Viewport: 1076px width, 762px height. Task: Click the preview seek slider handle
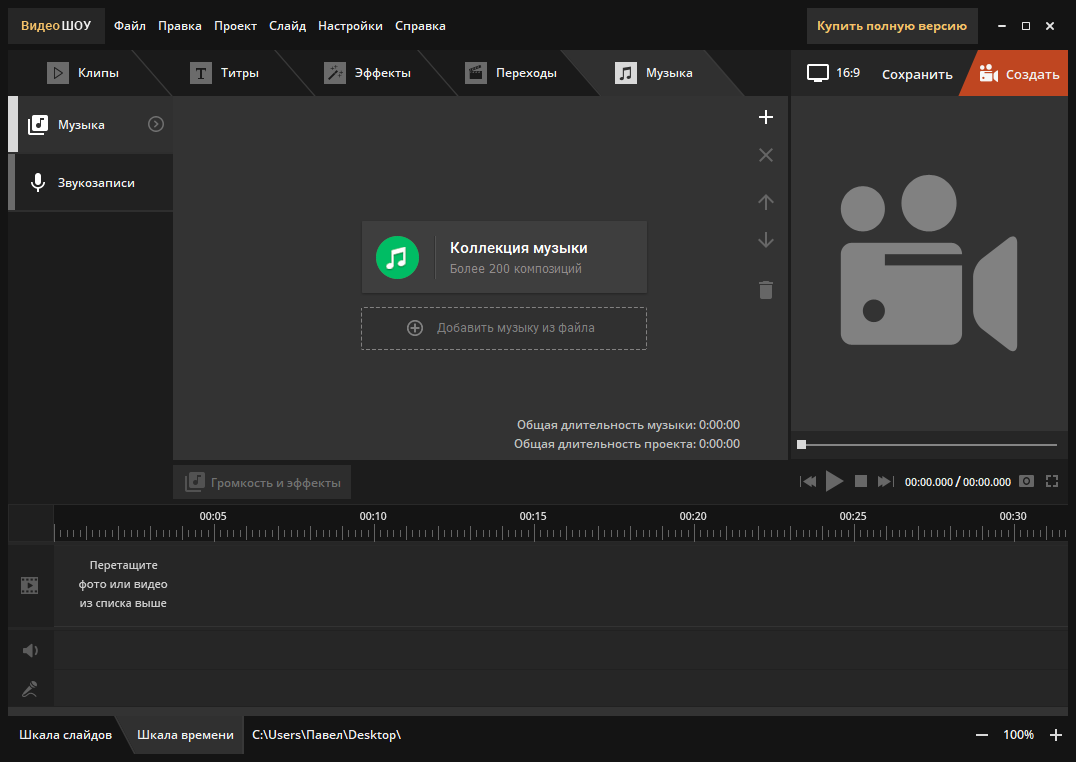click(802, 445)
